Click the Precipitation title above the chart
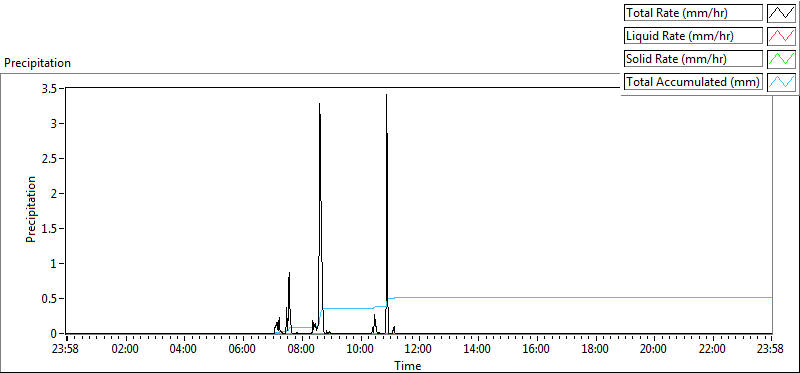This screenshot has height=373, width=800. [37, 63]
